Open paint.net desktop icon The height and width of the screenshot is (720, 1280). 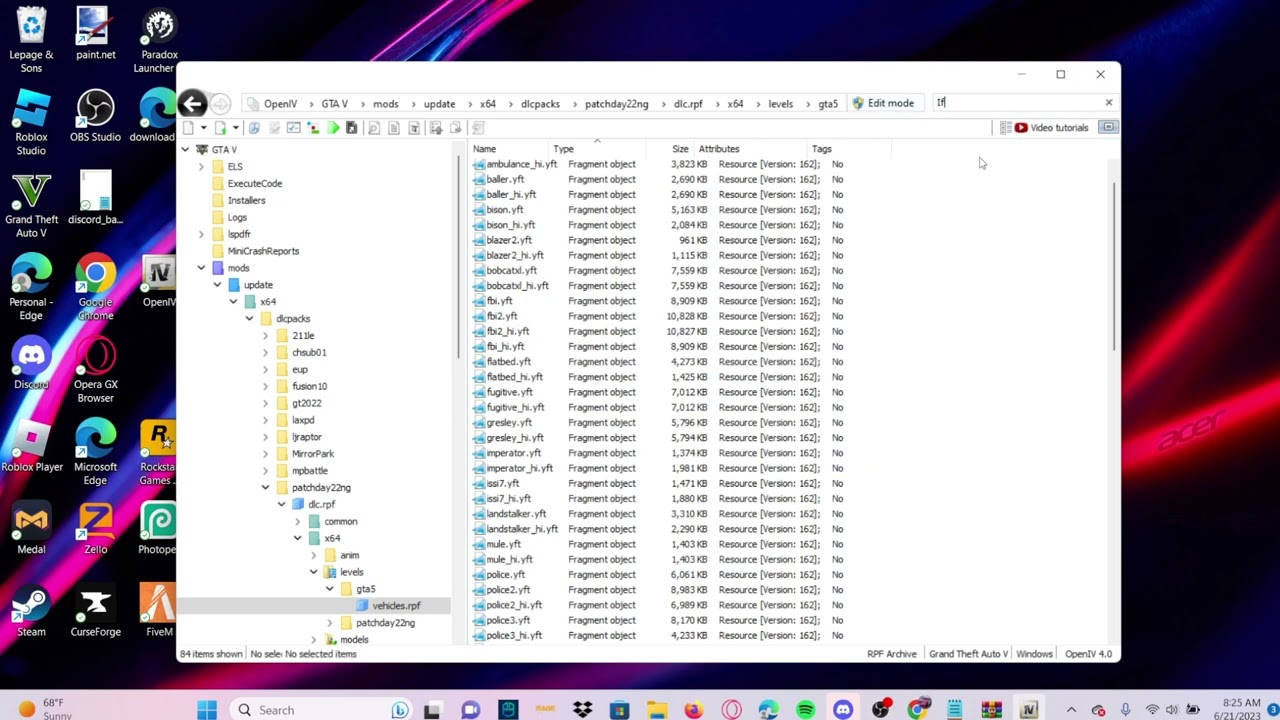coord(95,35)
